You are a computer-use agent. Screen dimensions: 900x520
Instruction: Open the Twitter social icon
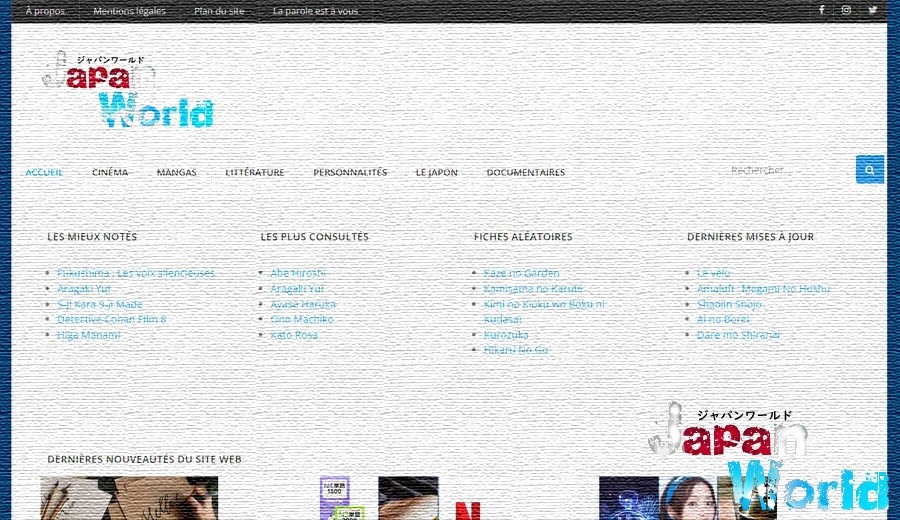click(872, 11)
